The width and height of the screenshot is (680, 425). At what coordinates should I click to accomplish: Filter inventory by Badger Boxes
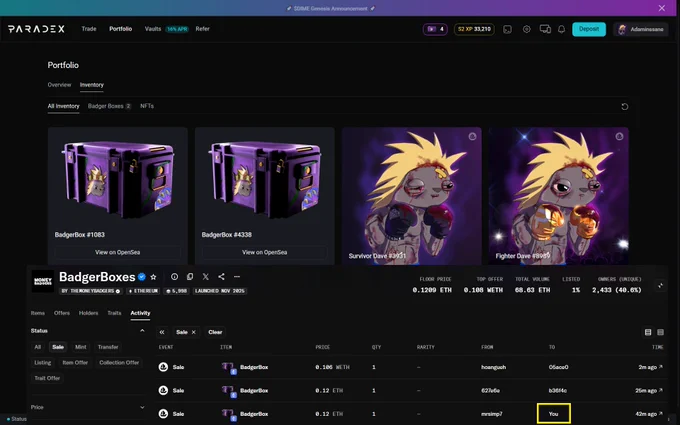pyautogui.click(x=109, y=106)
